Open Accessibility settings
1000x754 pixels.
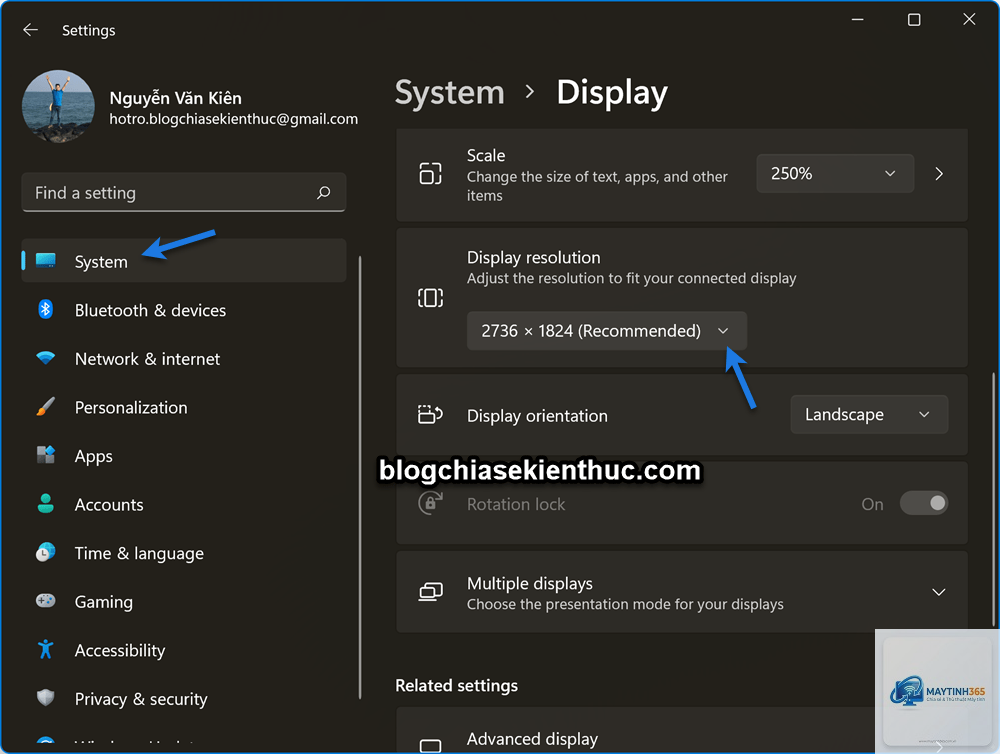[x=184, y=649]
